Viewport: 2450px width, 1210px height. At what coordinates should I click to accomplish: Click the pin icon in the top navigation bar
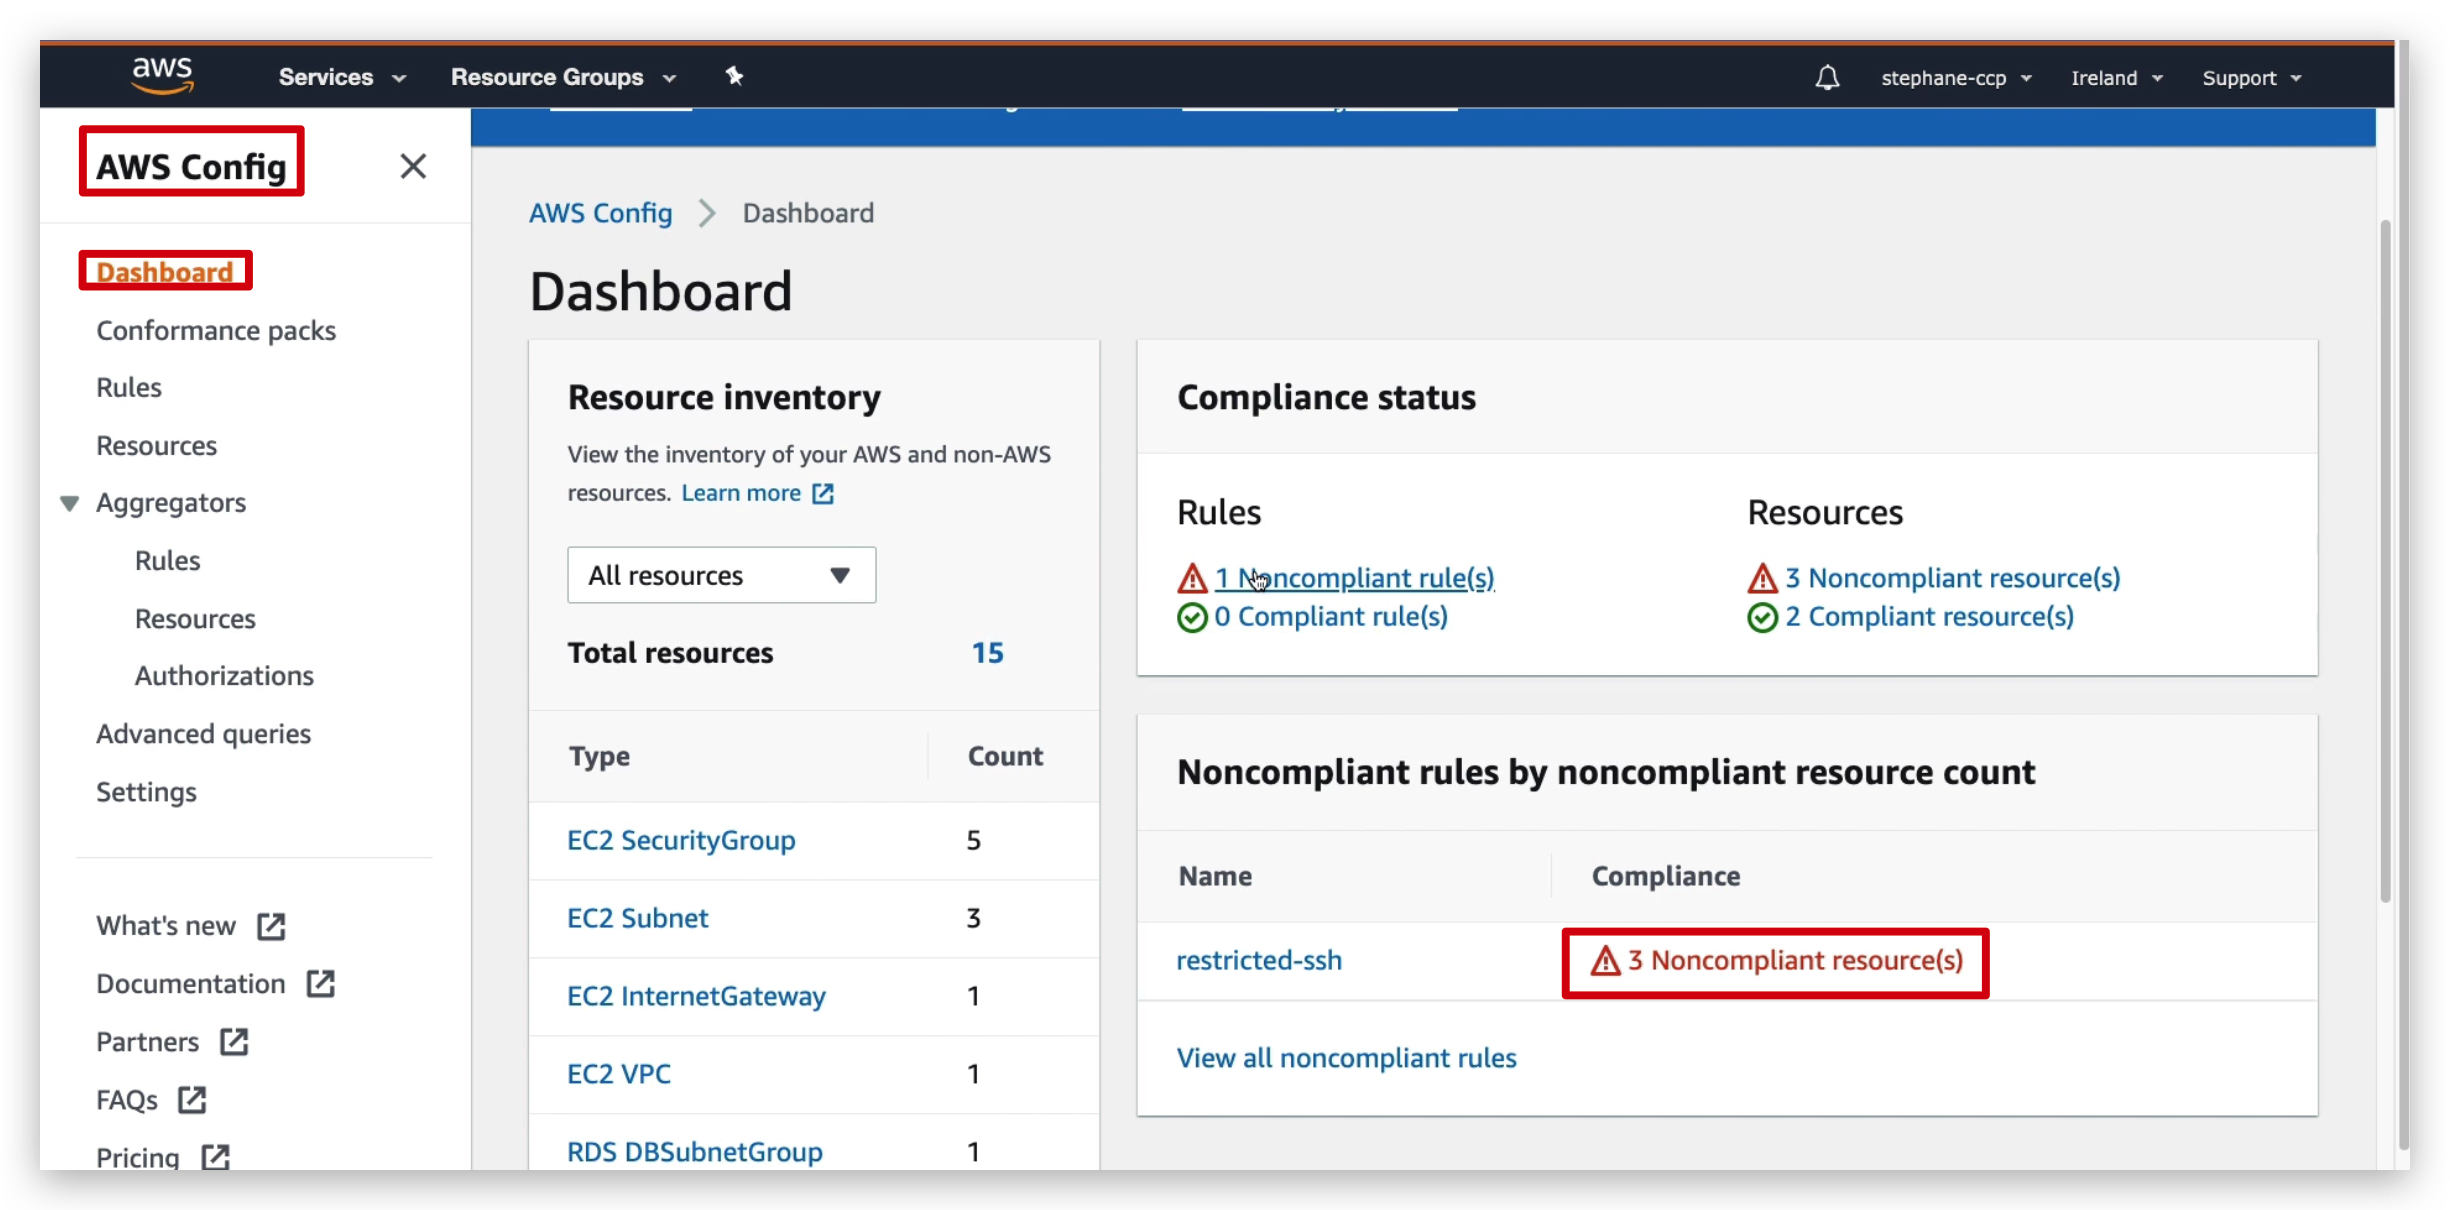tap(736, 76)
